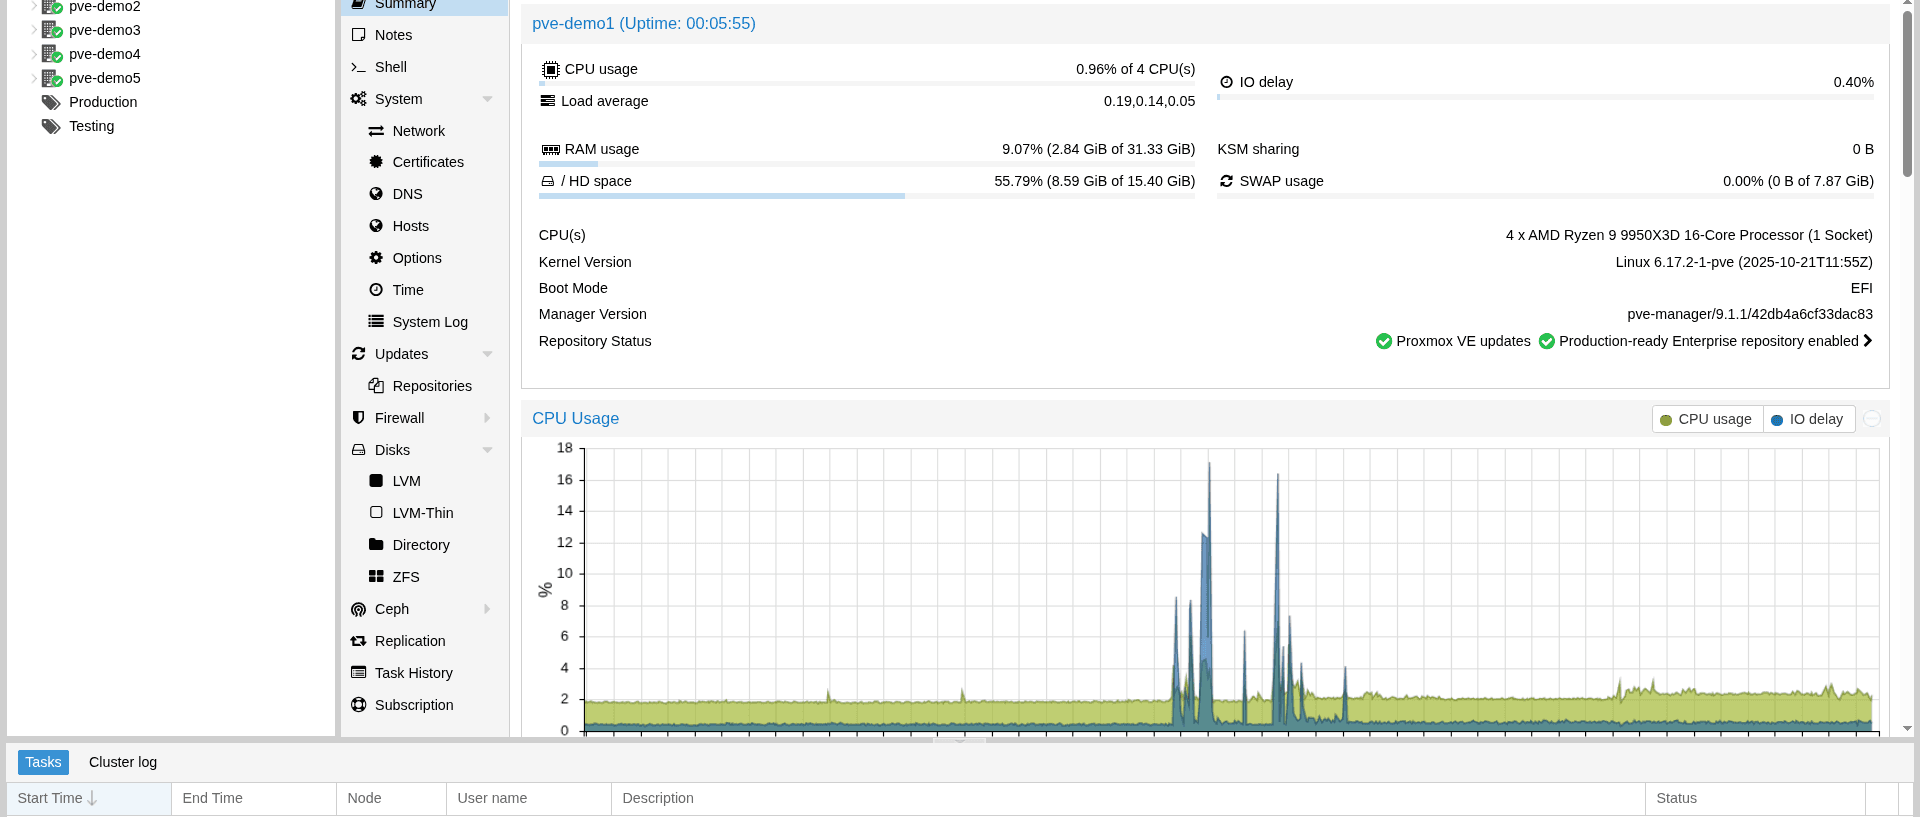Click the Ceph logo icon

click(358, 609)
